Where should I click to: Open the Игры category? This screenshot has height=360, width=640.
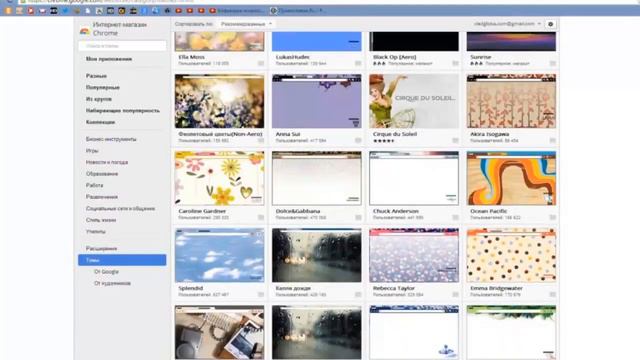pos(92,151)
